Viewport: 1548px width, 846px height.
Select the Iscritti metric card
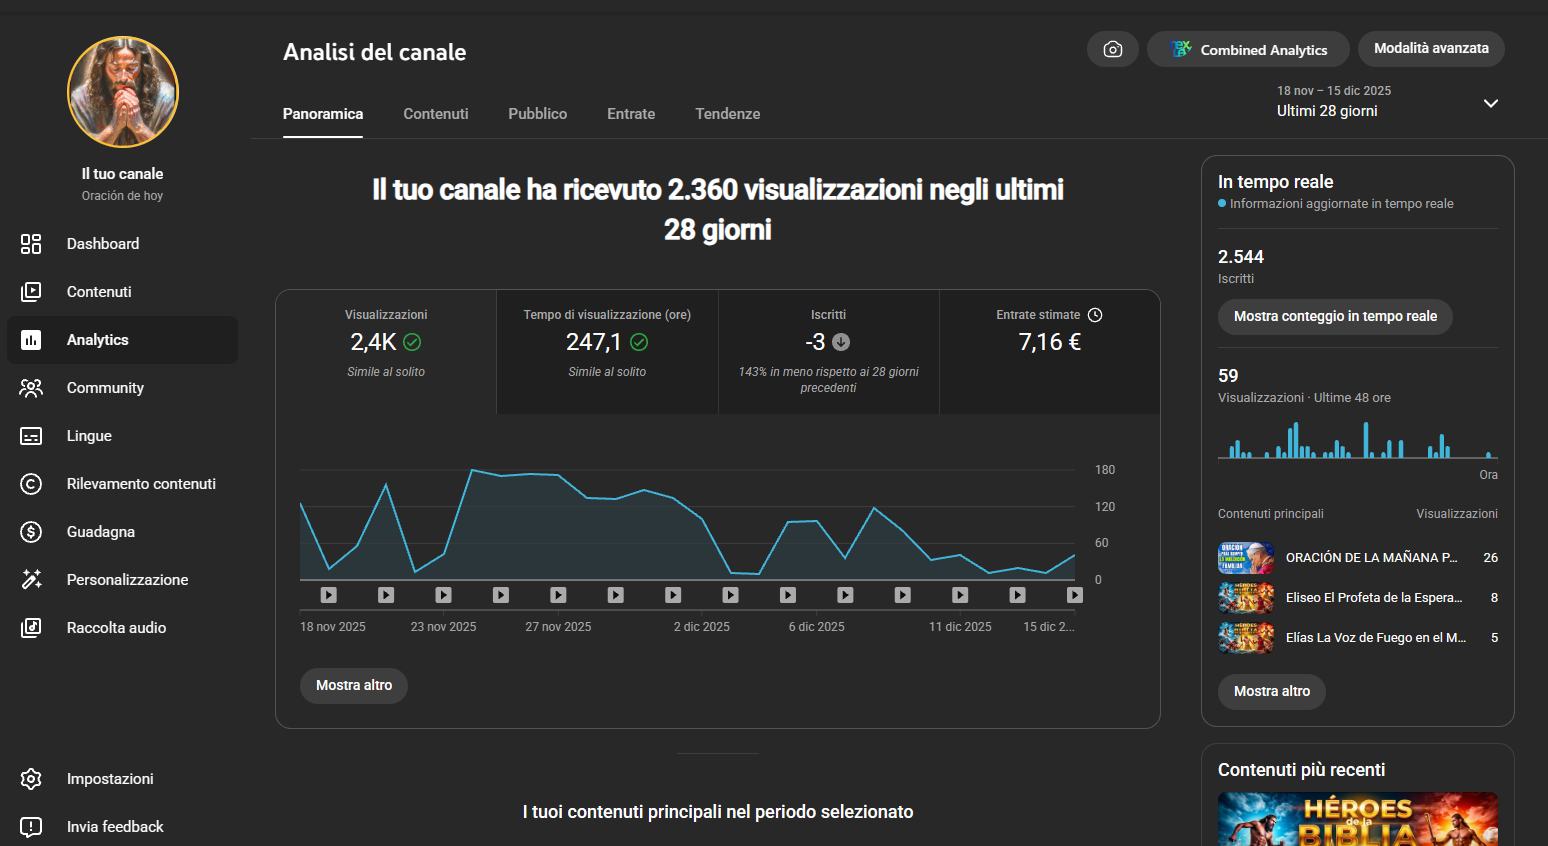tap(828, 351)
